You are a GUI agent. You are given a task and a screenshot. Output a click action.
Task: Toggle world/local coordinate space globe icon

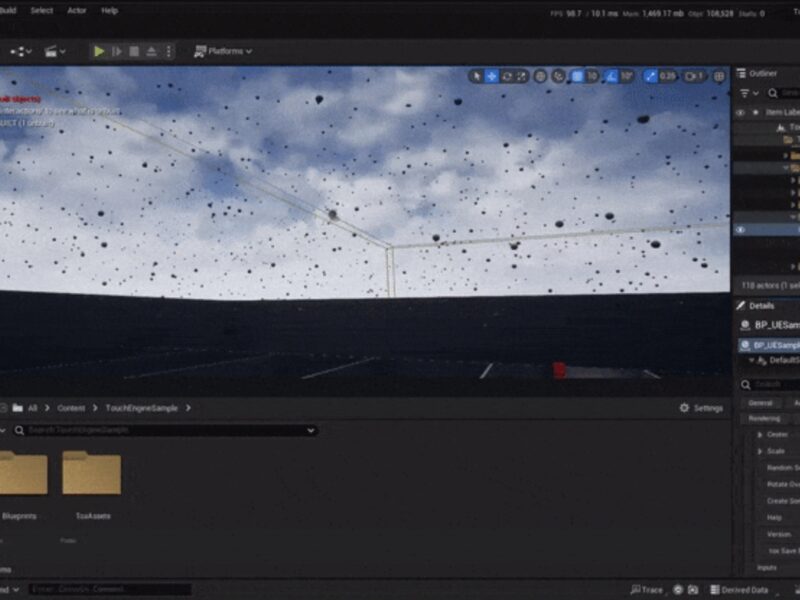click(x=540, y=77)
